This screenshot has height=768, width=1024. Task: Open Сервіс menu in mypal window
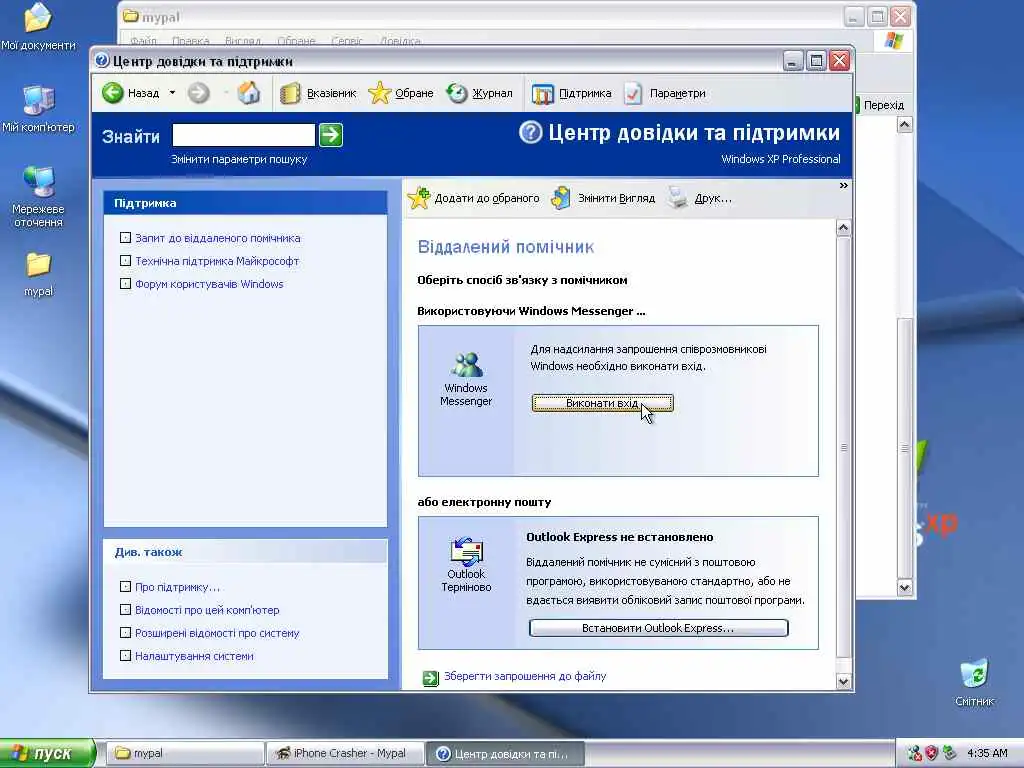[347, 41]
